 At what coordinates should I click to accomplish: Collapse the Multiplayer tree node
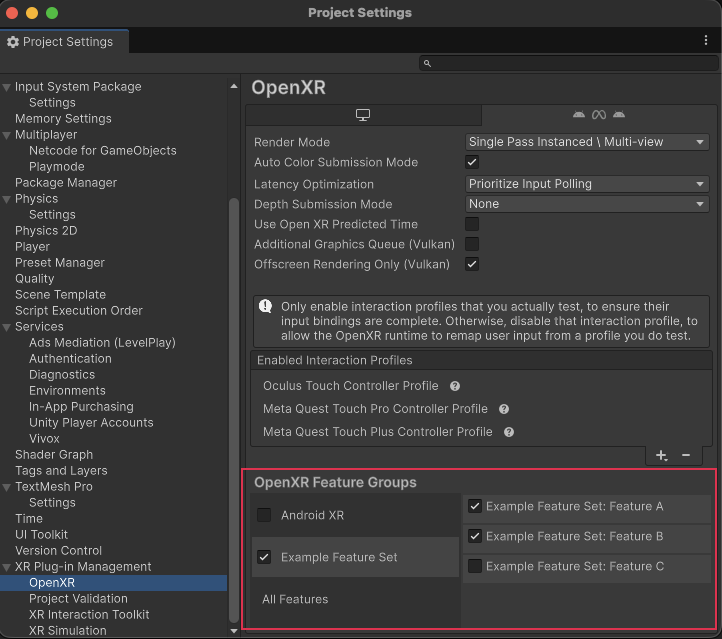[x=6, y=135]
